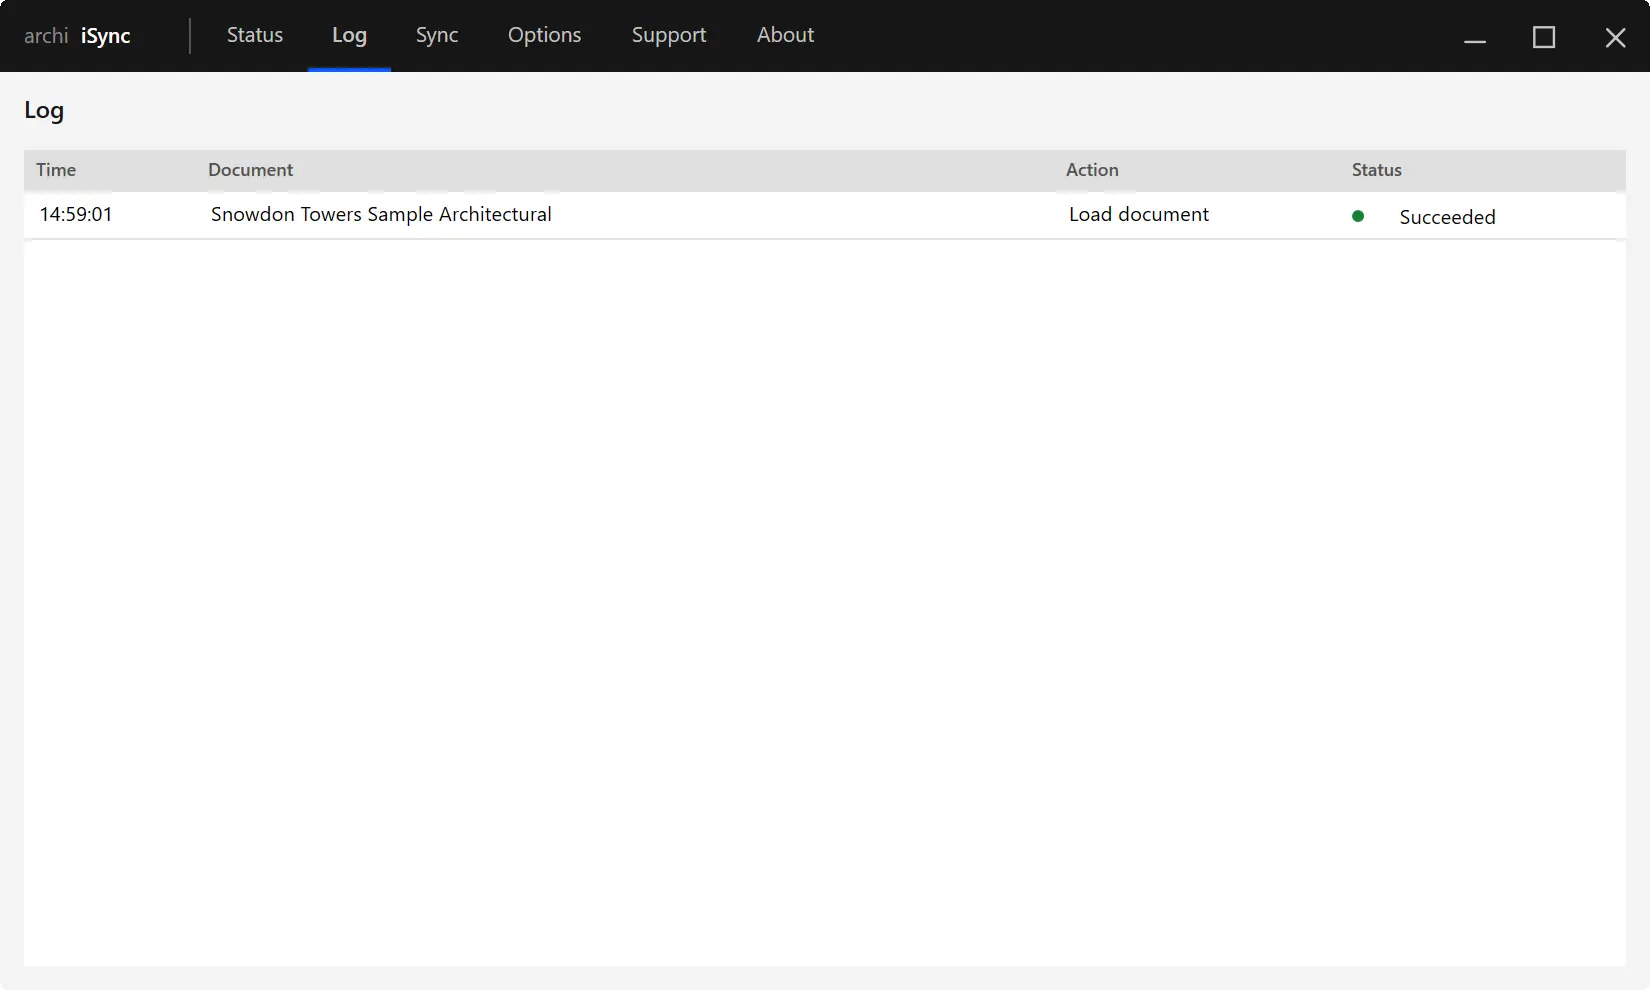Click the 14:59:01 timestamp entry
Viewport: 1650px width, 990px height.
[75, 214]
